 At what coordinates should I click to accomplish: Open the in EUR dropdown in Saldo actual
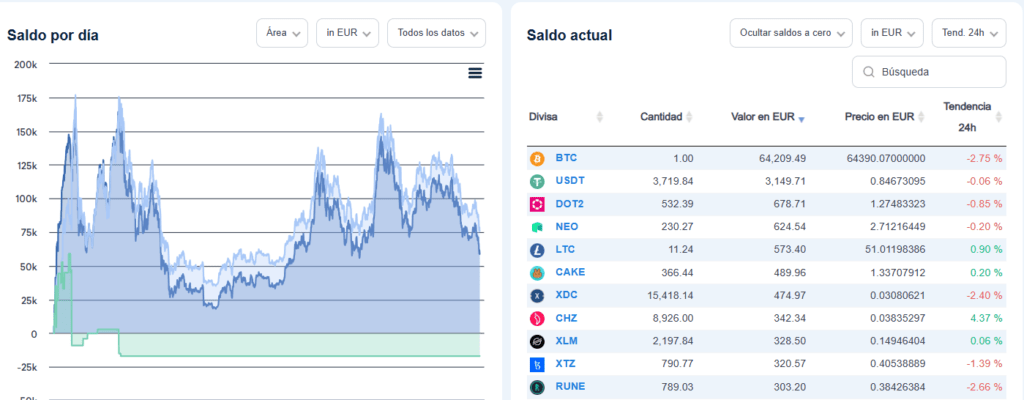pyautogui.click(x=892, y=33)
